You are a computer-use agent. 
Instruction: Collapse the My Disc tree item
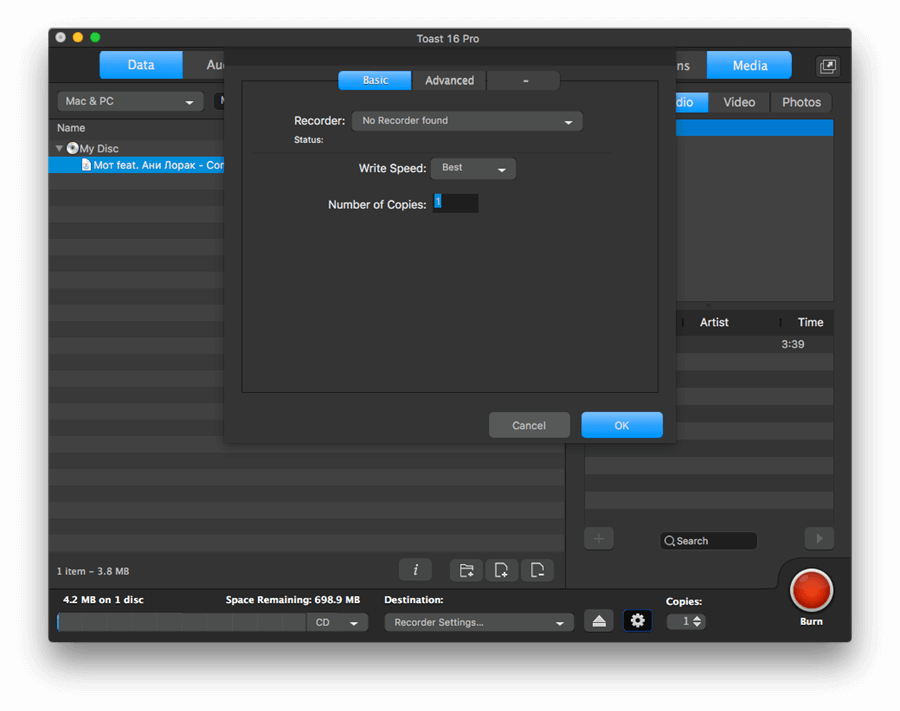click(59, 148)
